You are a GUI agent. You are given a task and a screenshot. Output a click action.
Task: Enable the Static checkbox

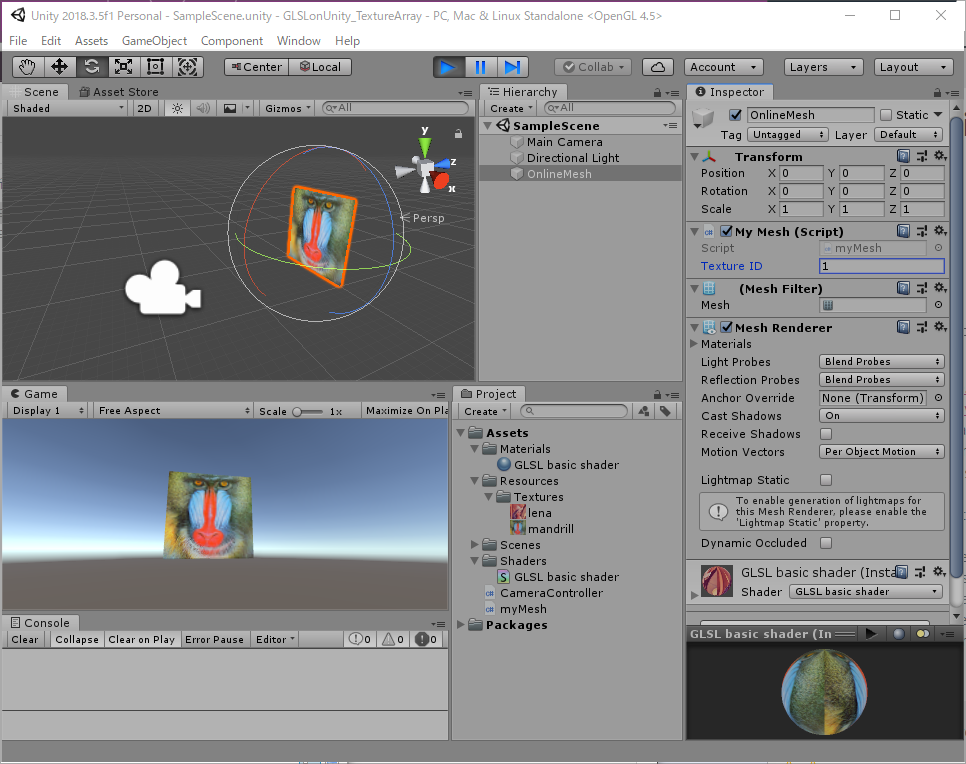(x=886, y=115)
